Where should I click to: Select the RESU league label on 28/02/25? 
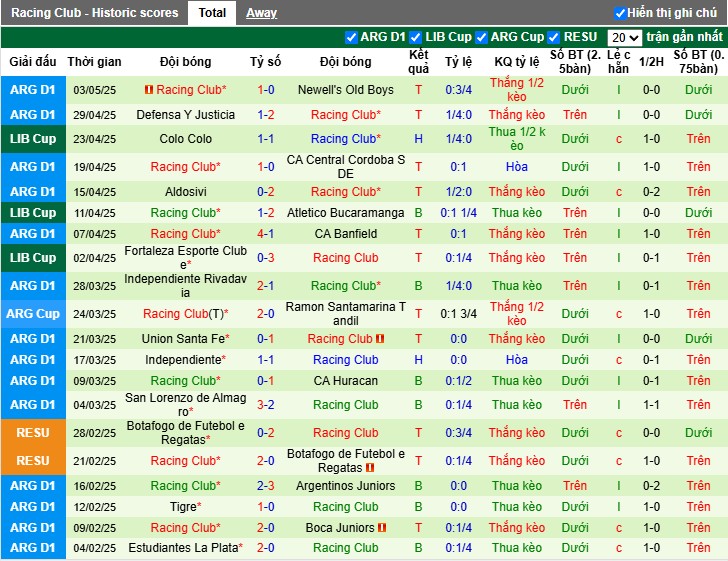point(33,433)
